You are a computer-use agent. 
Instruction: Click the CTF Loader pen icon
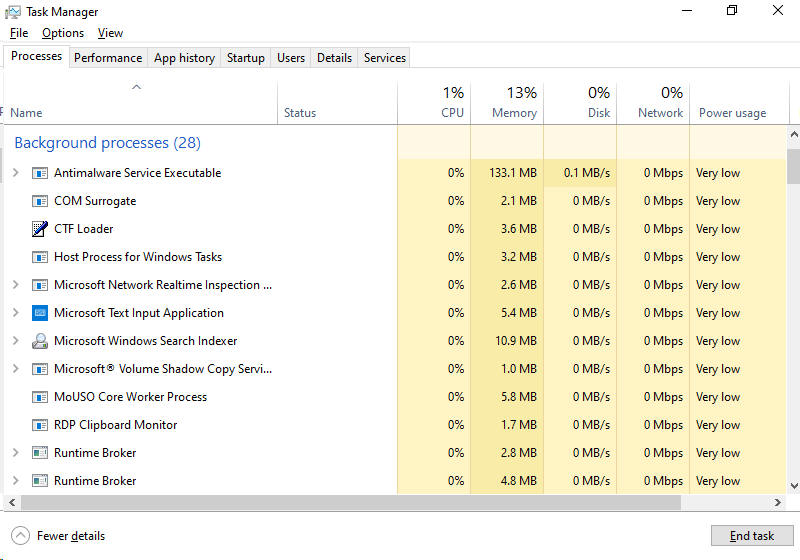(x=40, y=229)
